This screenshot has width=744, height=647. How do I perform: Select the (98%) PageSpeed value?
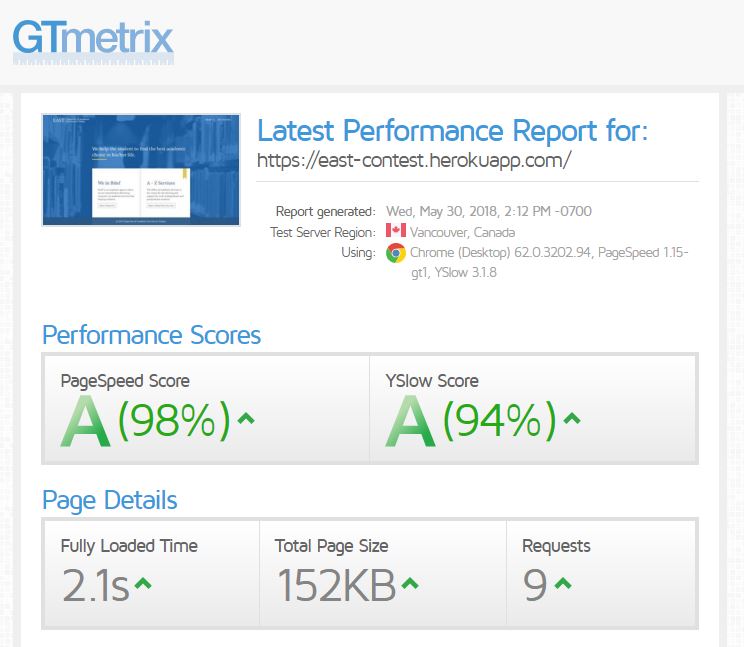click(174, 420)
